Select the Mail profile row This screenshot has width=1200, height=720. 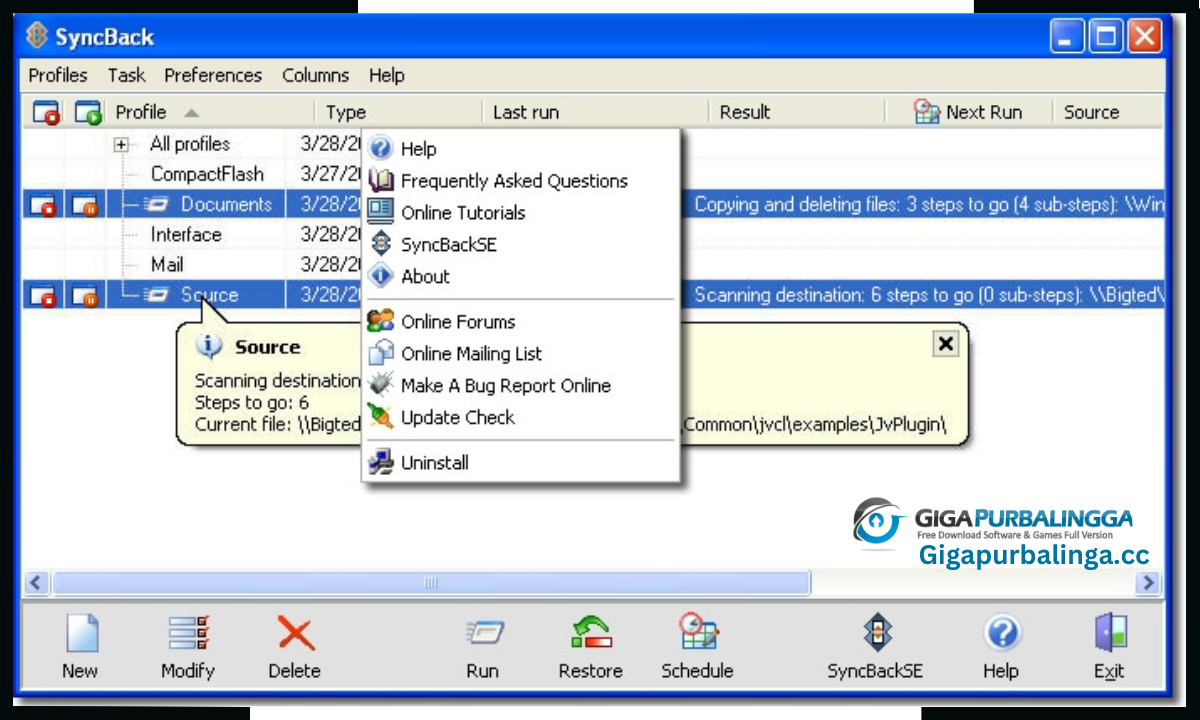tap(167, 265)
